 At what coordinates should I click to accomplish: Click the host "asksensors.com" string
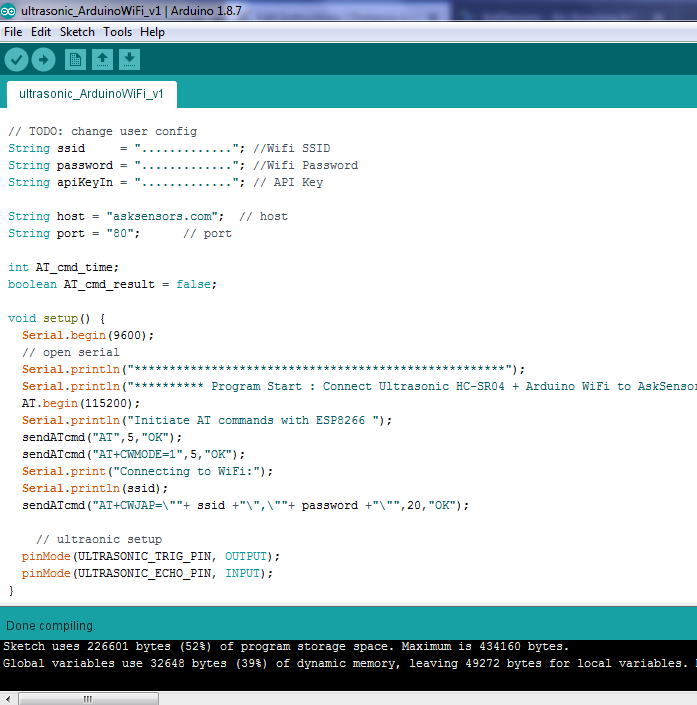point(162,216)
